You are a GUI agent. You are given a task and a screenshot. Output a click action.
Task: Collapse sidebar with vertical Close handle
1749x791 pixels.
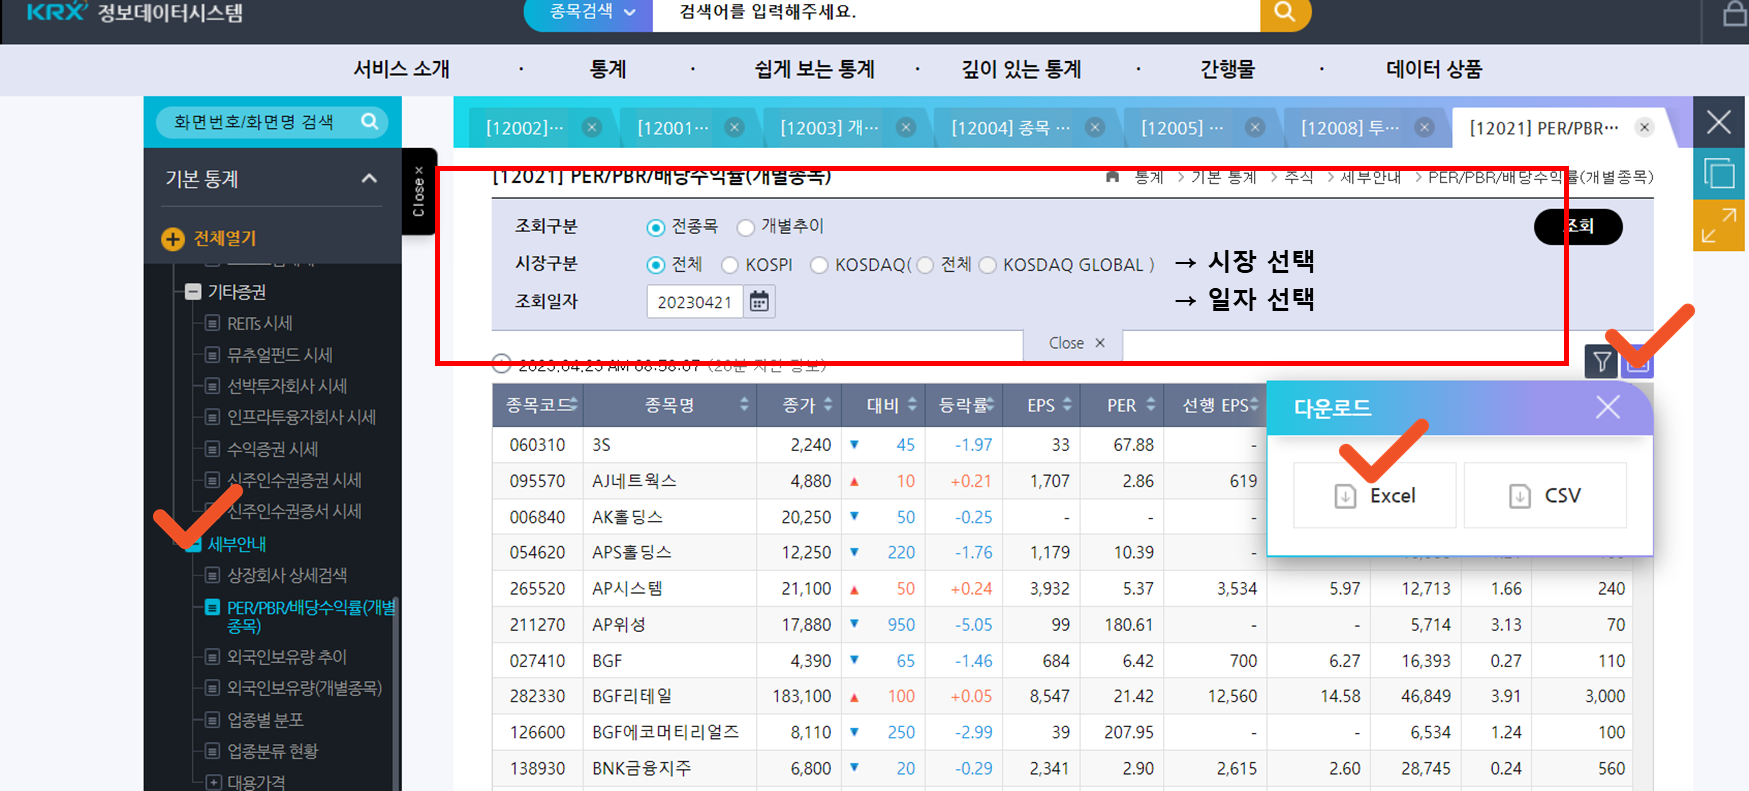pos(419,191)
